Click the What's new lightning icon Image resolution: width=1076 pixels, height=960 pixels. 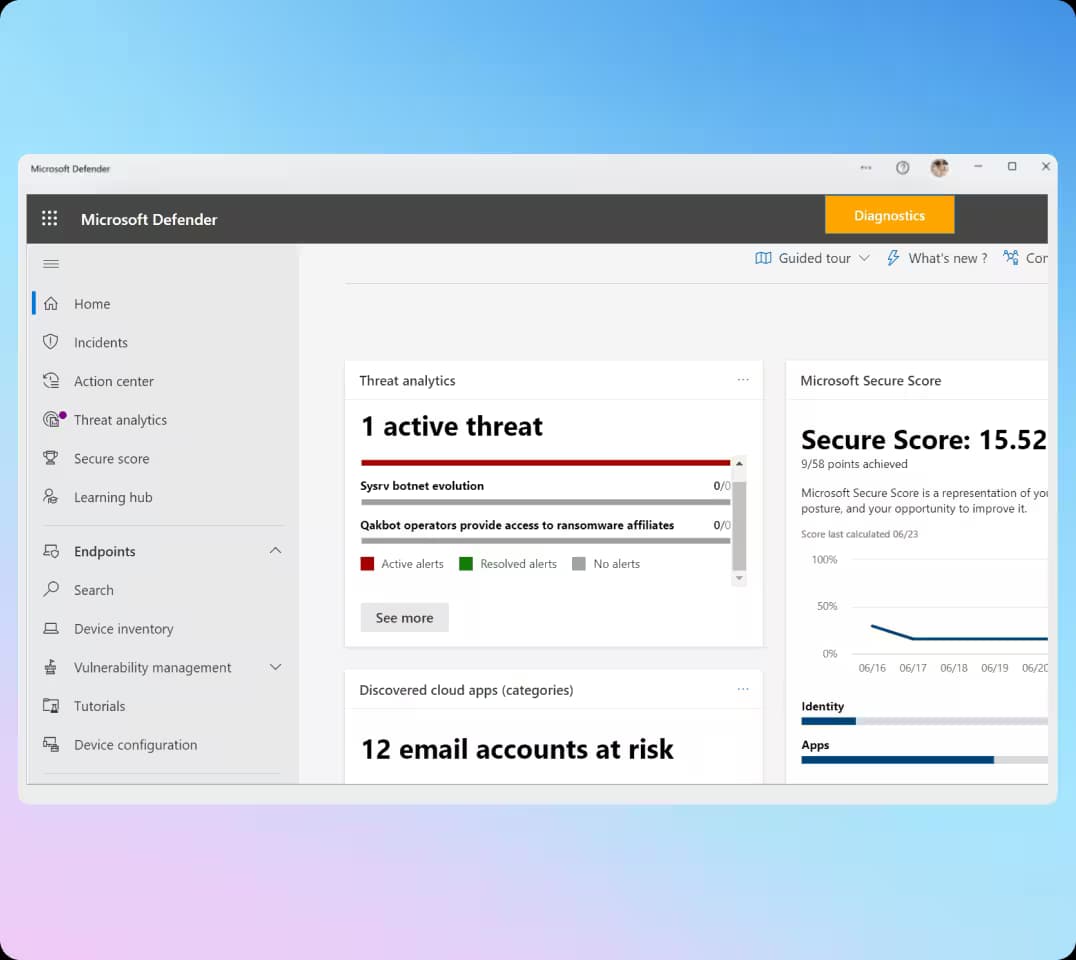point(893,258)
